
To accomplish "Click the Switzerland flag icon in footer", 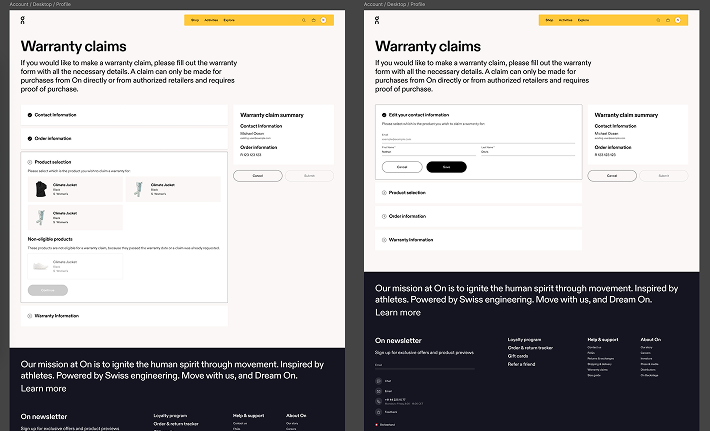I will (x=377, y=425).
